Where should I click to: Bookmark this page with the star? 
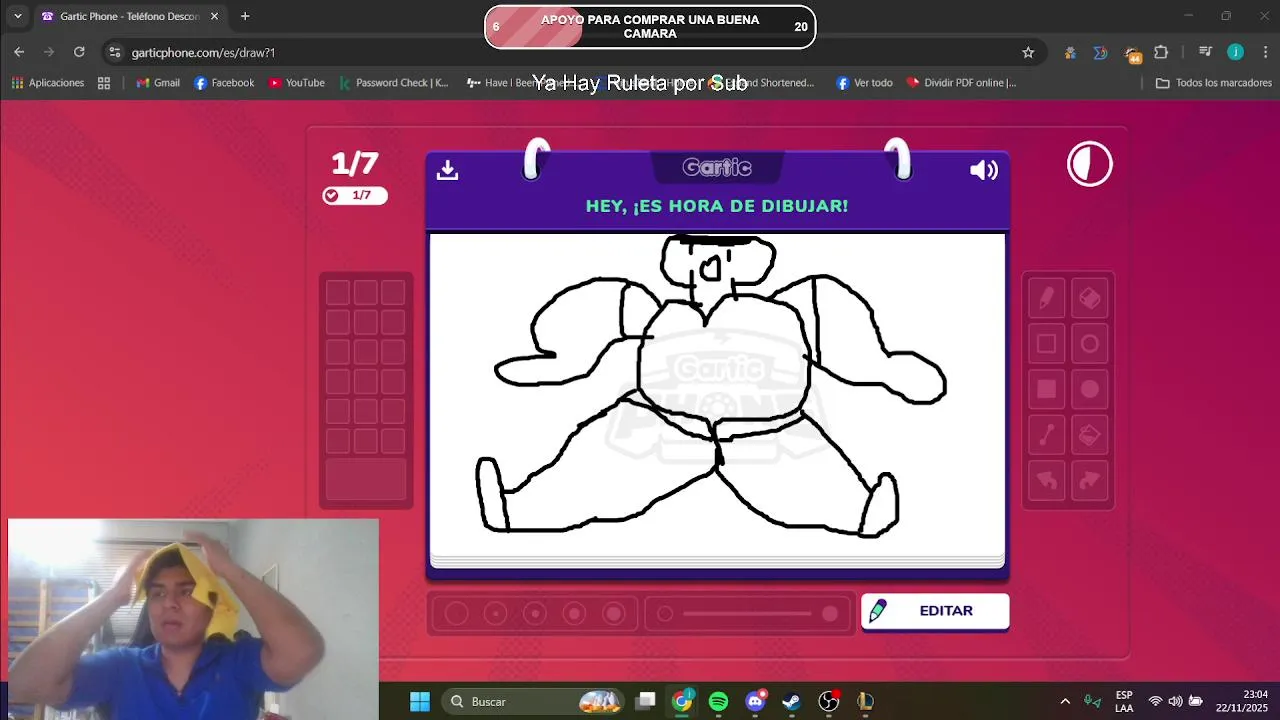(x=1028, y=52)
